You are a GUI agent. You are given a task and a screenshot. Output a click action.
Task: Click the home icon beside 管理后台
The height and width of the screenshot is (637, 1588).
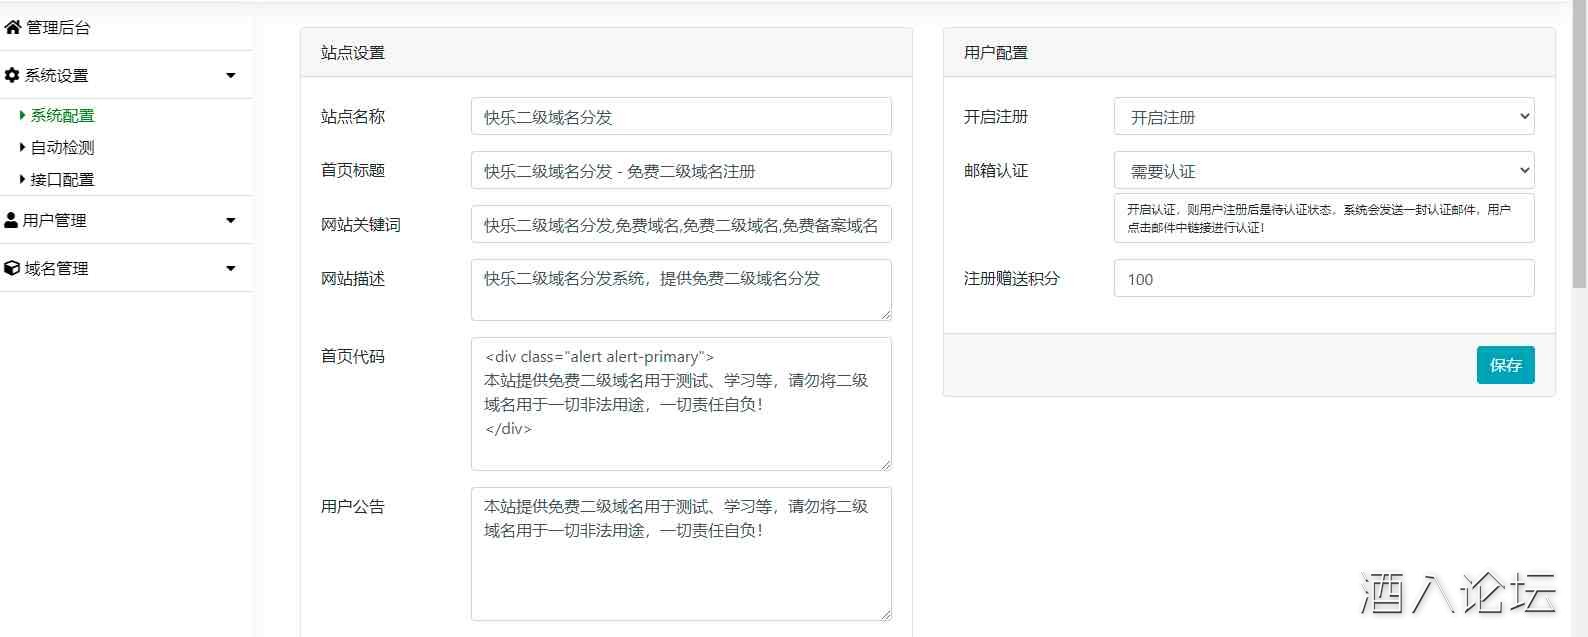pos(13,28)
